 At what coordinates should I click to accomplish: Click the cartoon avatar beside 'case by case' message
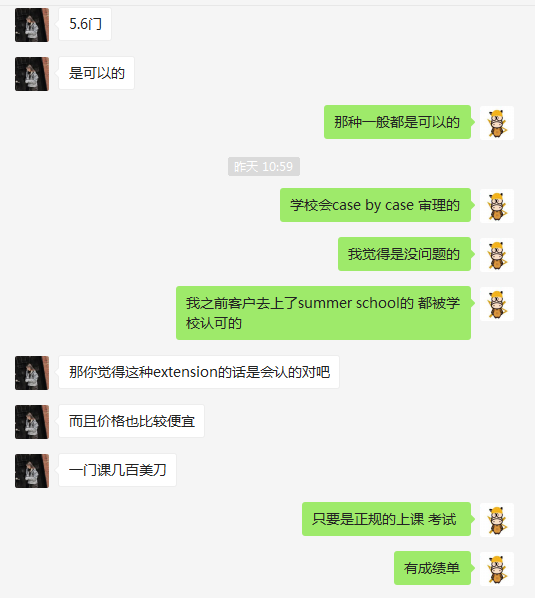click(497, 206)
